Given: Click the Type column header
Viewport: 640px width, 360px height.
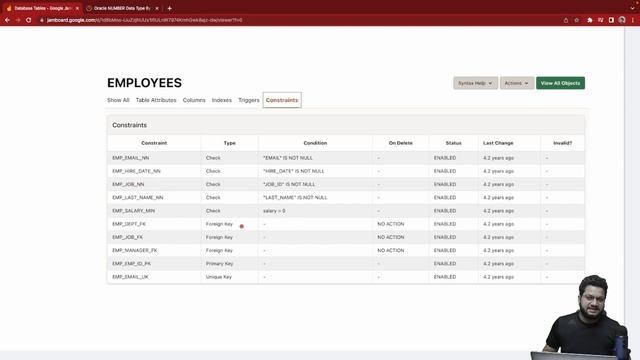Looking at the screenshot, I should (229, 143).
